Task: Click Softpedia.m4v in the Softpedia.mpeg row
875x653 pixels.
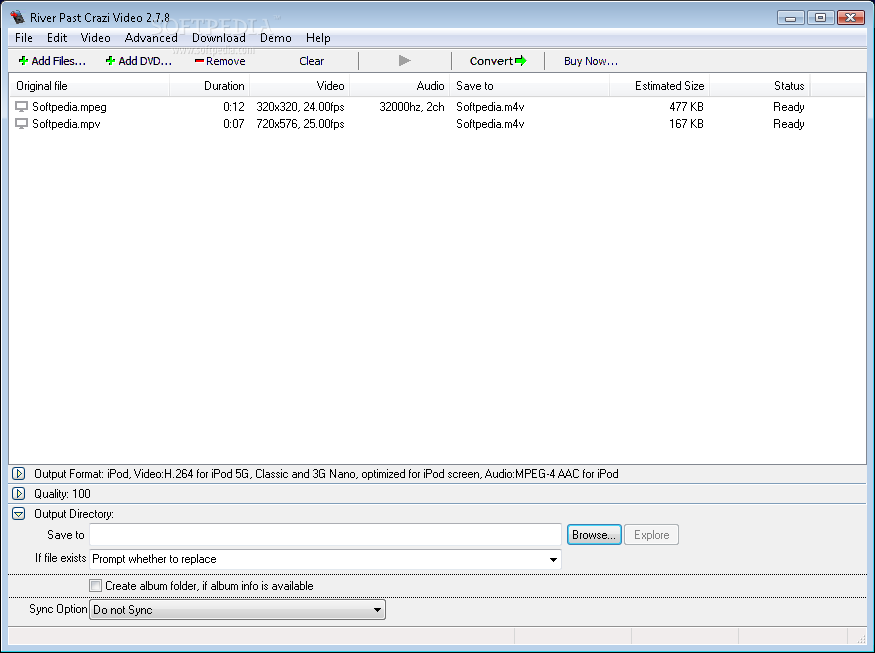Action: click(x=490, y=107)
